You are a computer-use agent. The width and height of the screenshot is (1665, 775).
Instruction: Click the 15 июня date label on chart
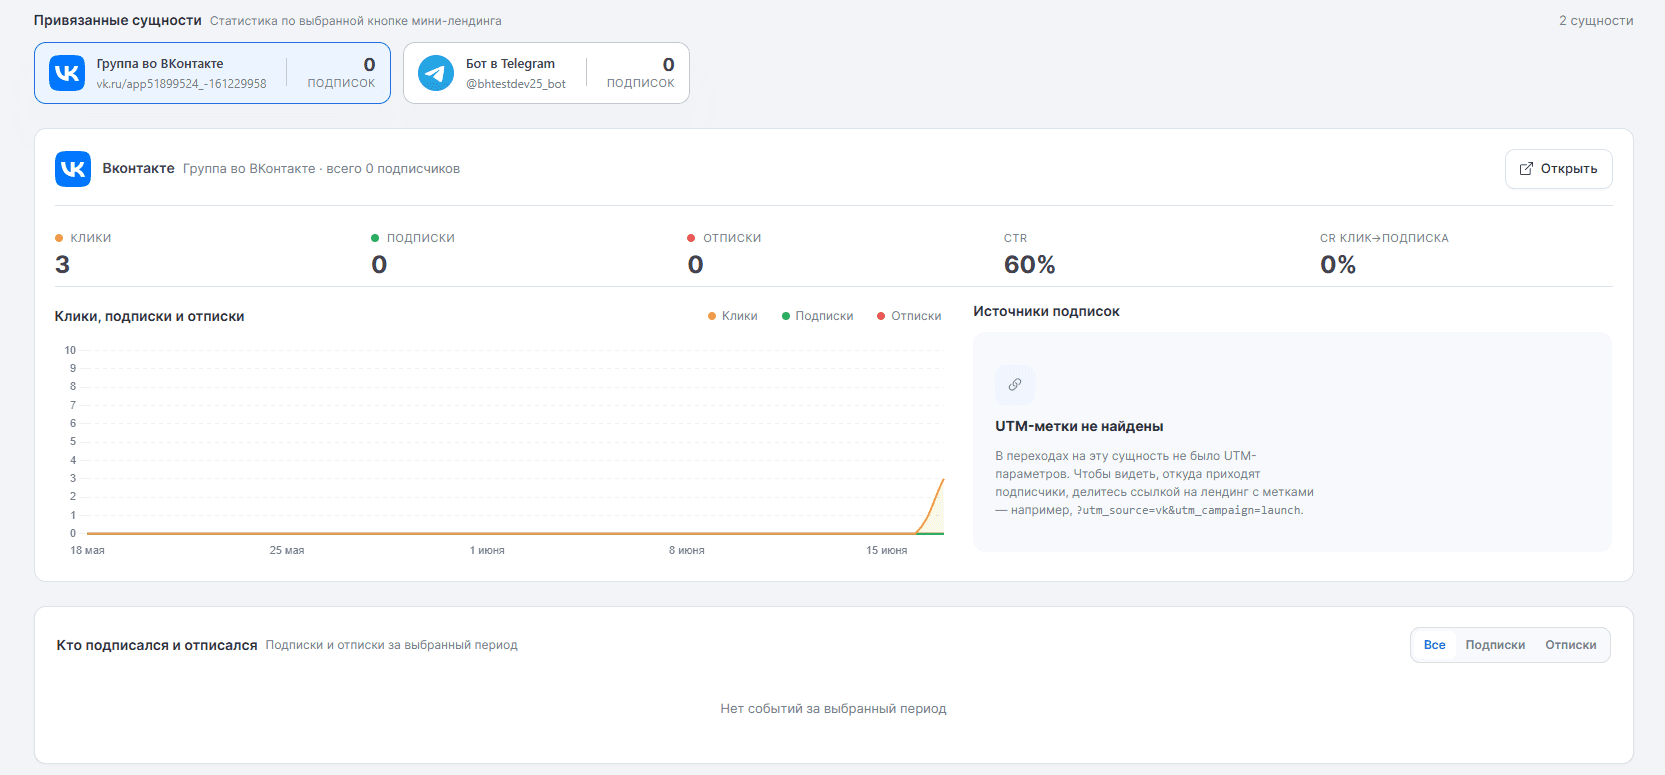tap(887, 551)
